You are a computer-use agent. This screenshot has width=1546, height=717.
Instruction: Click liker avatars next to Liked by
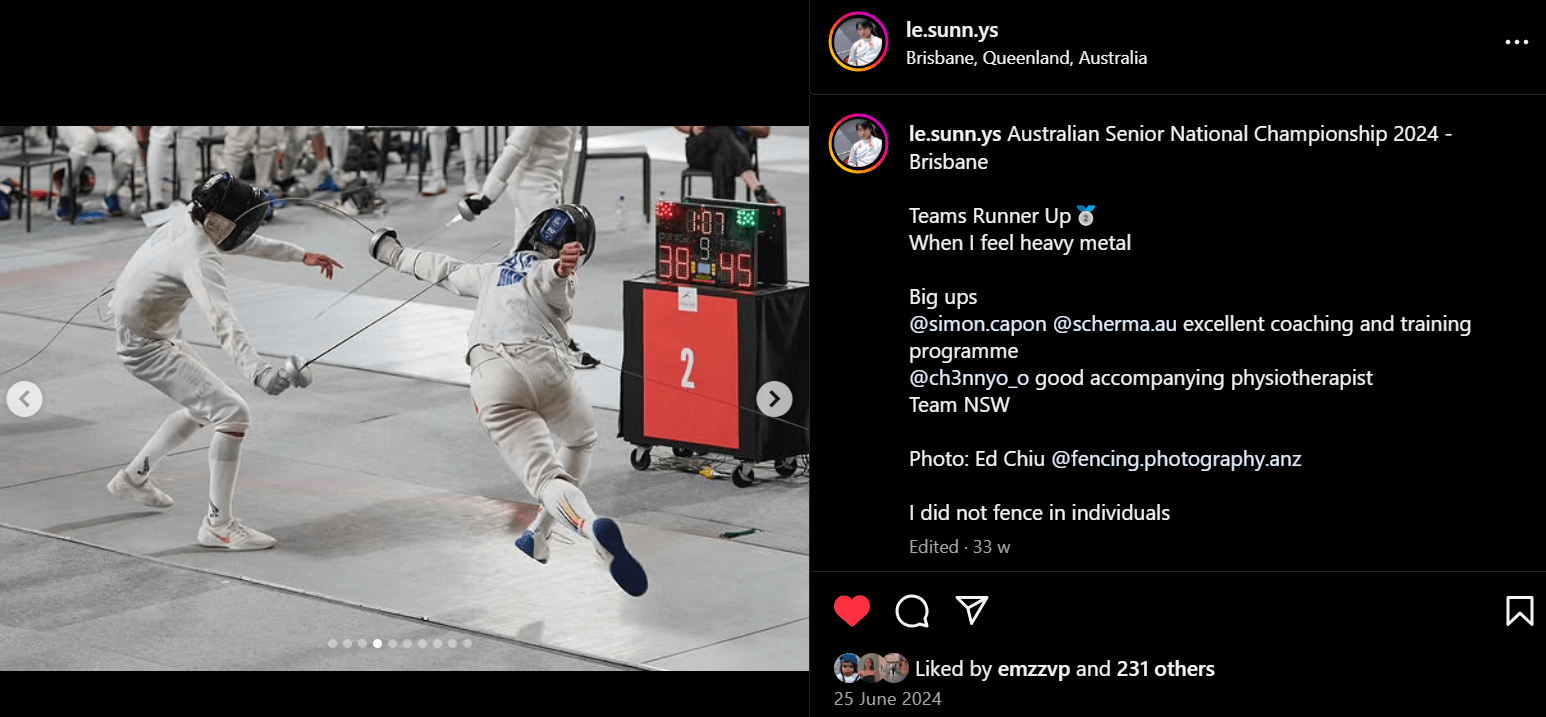tap(871, 668)
